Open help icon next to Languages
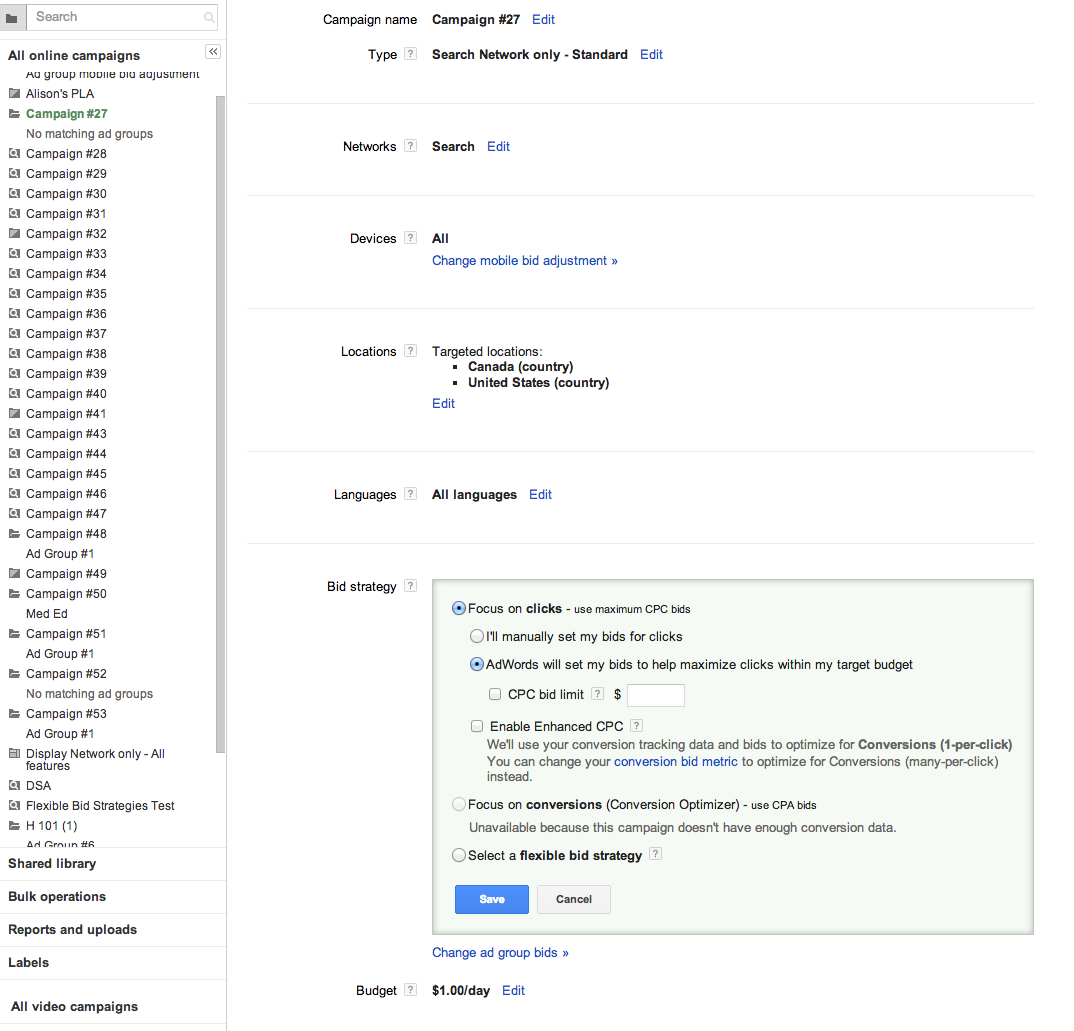 coord(410,494)
